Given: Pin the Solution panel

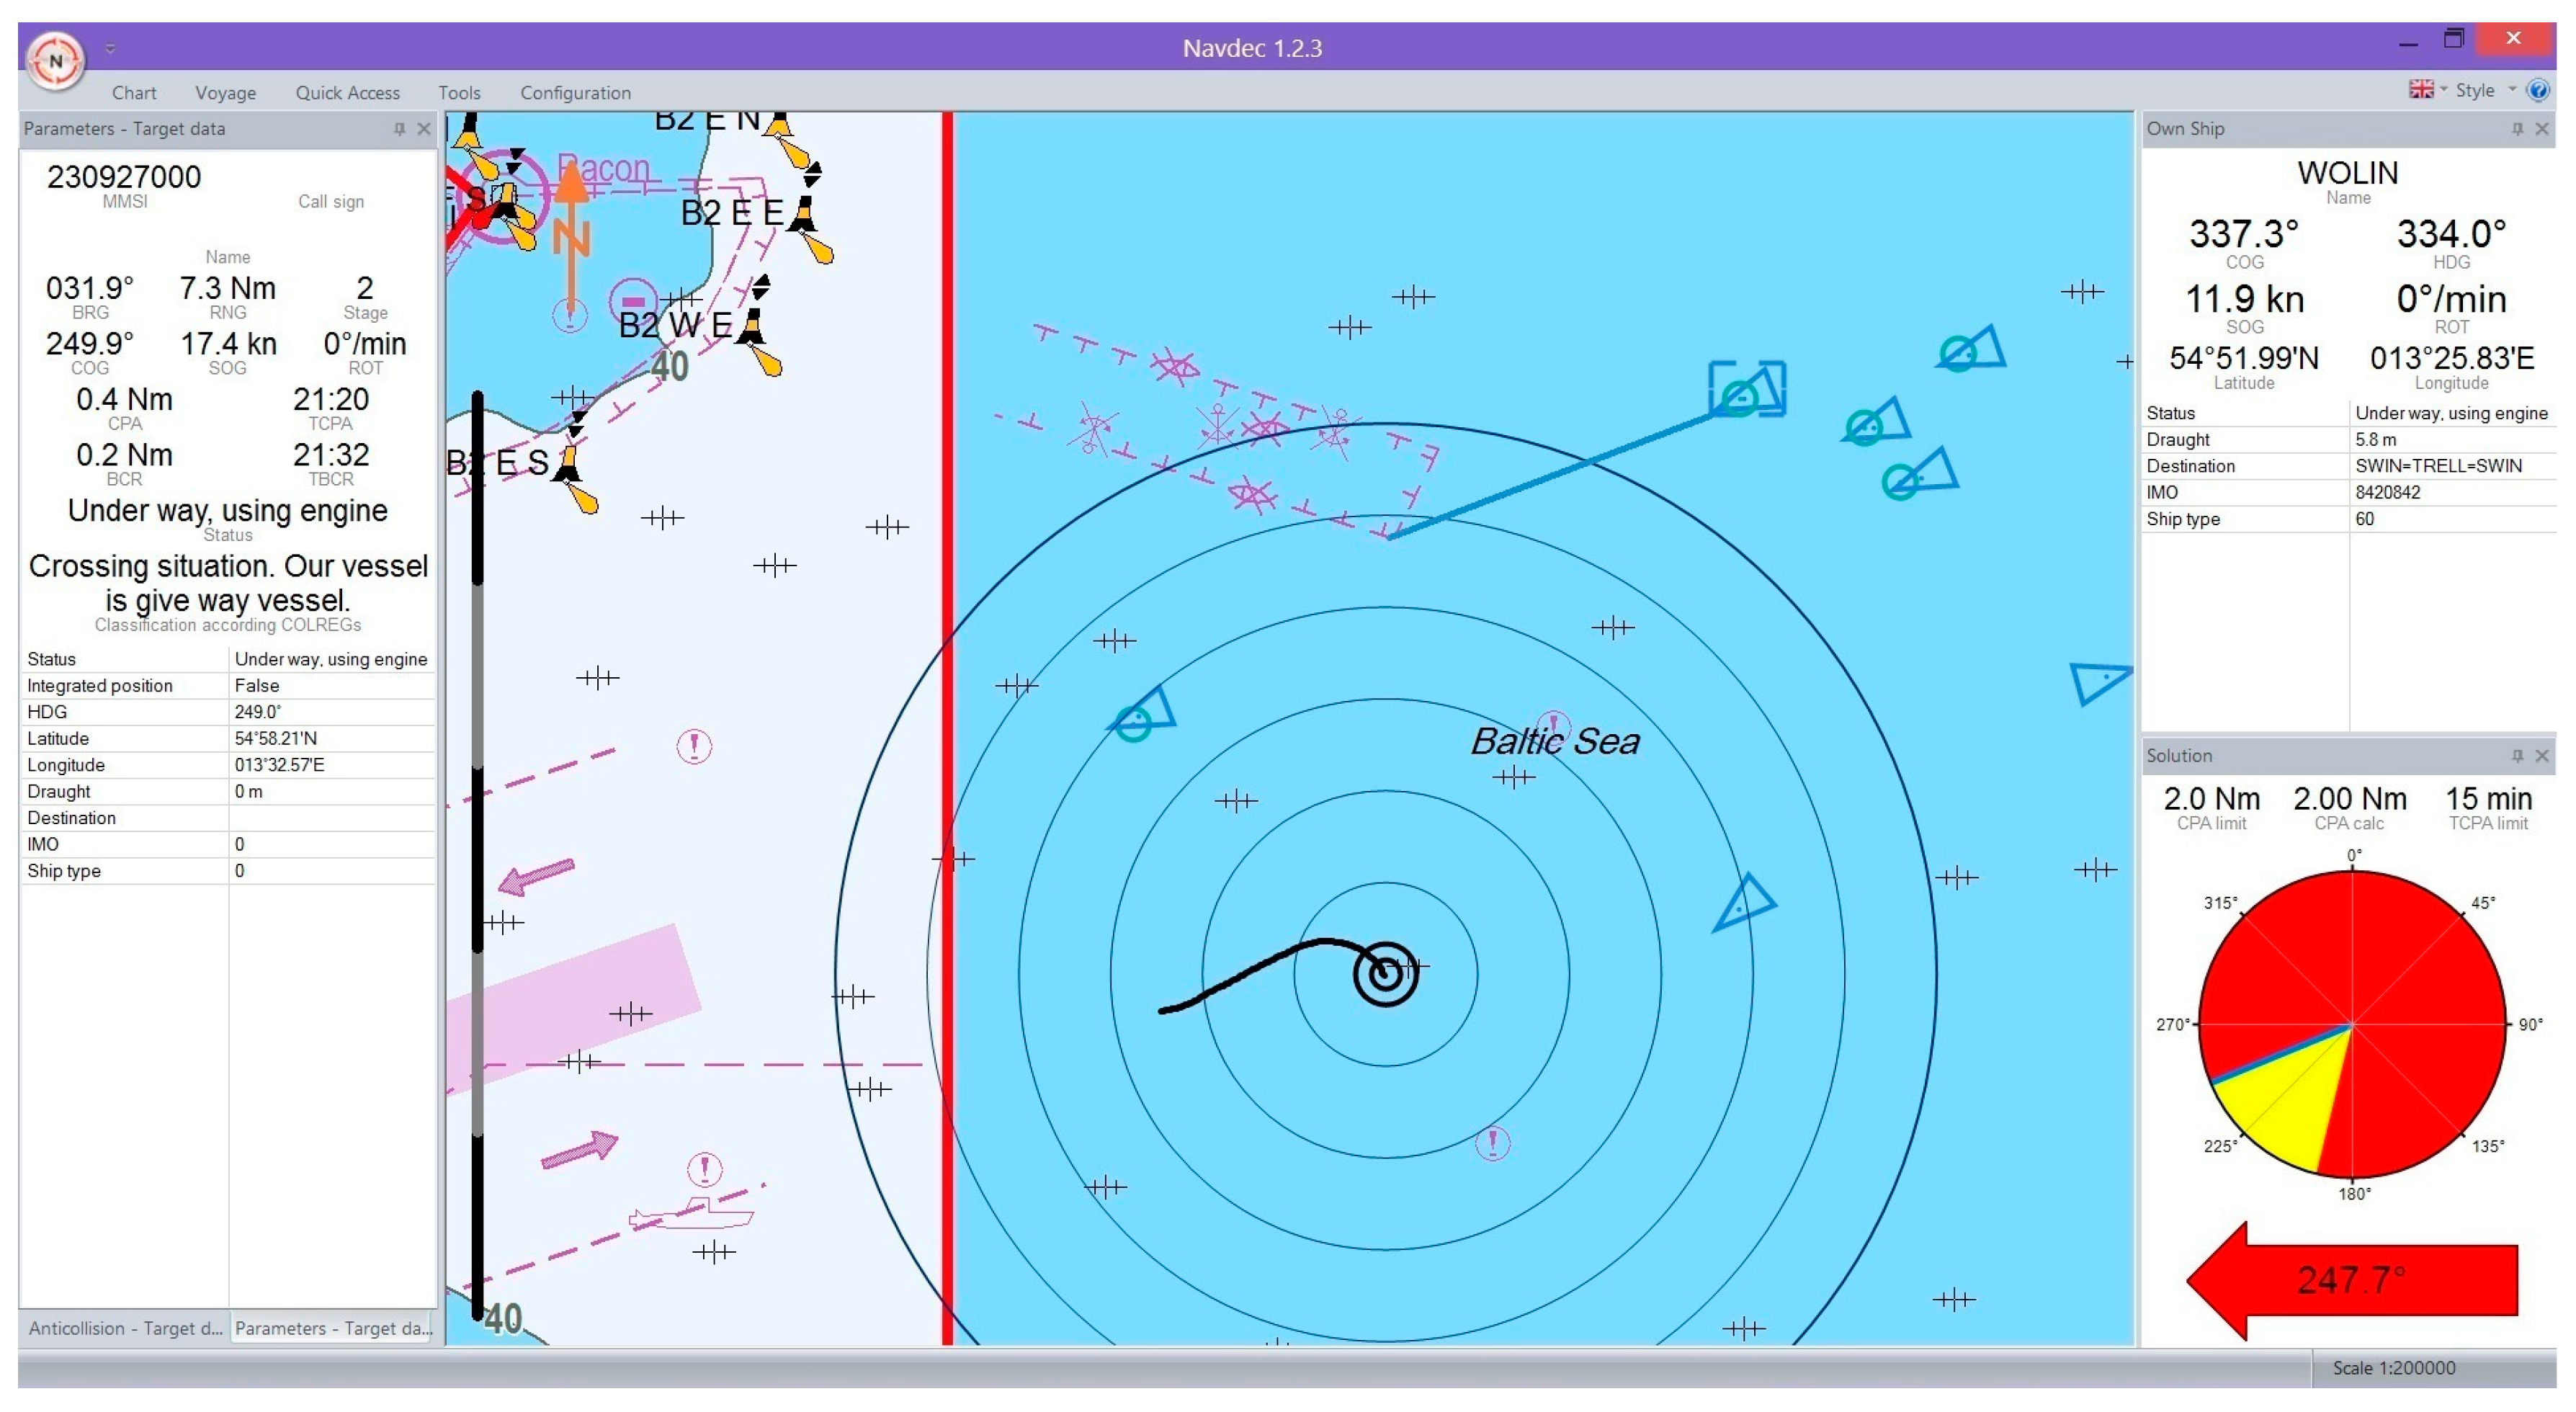Looking at the screenshot, I should [2517, 756].
